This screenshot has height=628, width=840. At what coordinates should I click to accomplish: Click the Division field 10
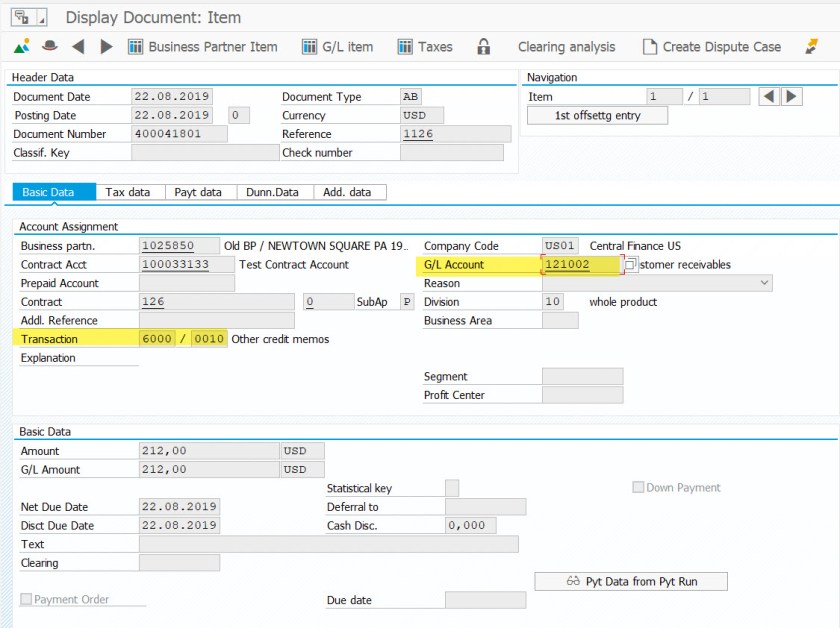click(x=552, y=302)
